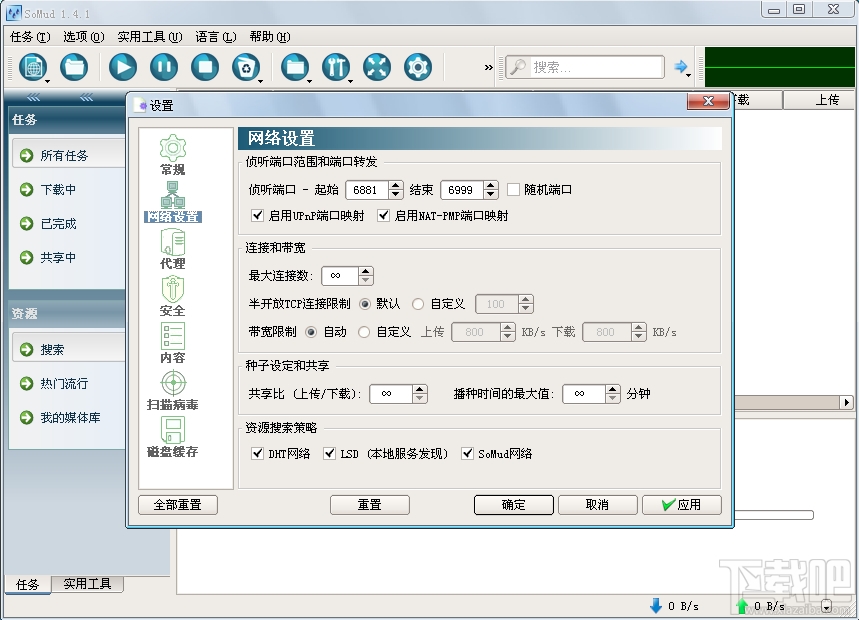Viewport: 859px width, 620px height.
Task: Select 自定义 bandwidth limit option
Action: pos(364,332)
